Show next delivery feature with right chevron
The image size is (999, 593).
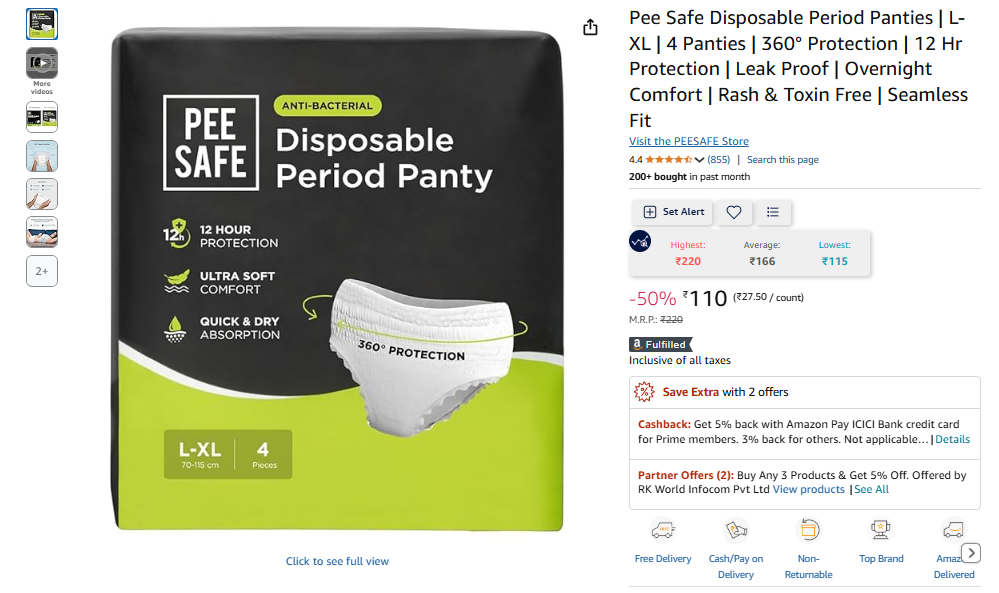pyautogui.click(x=970, y=553)
